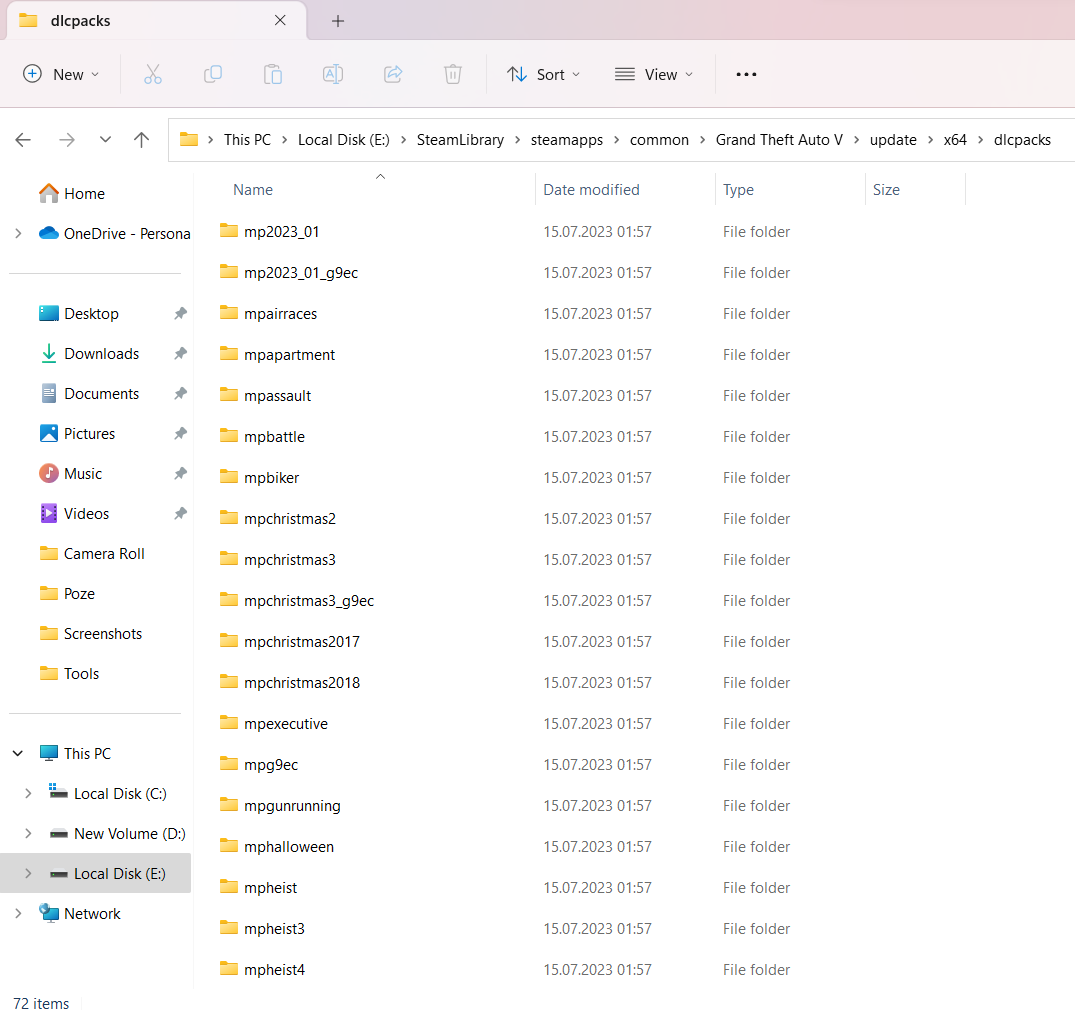The height and width of the screenshot is (1016, 1075).
Task: Click the mpbiker folder icon
Action: click(x=228, y=477)
